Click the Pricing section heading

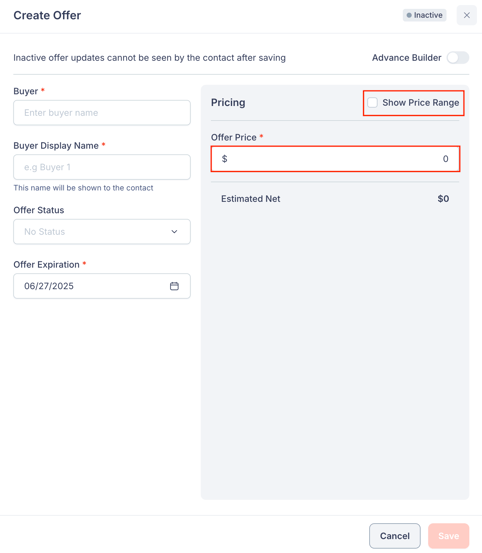click(x=228, y=103)
